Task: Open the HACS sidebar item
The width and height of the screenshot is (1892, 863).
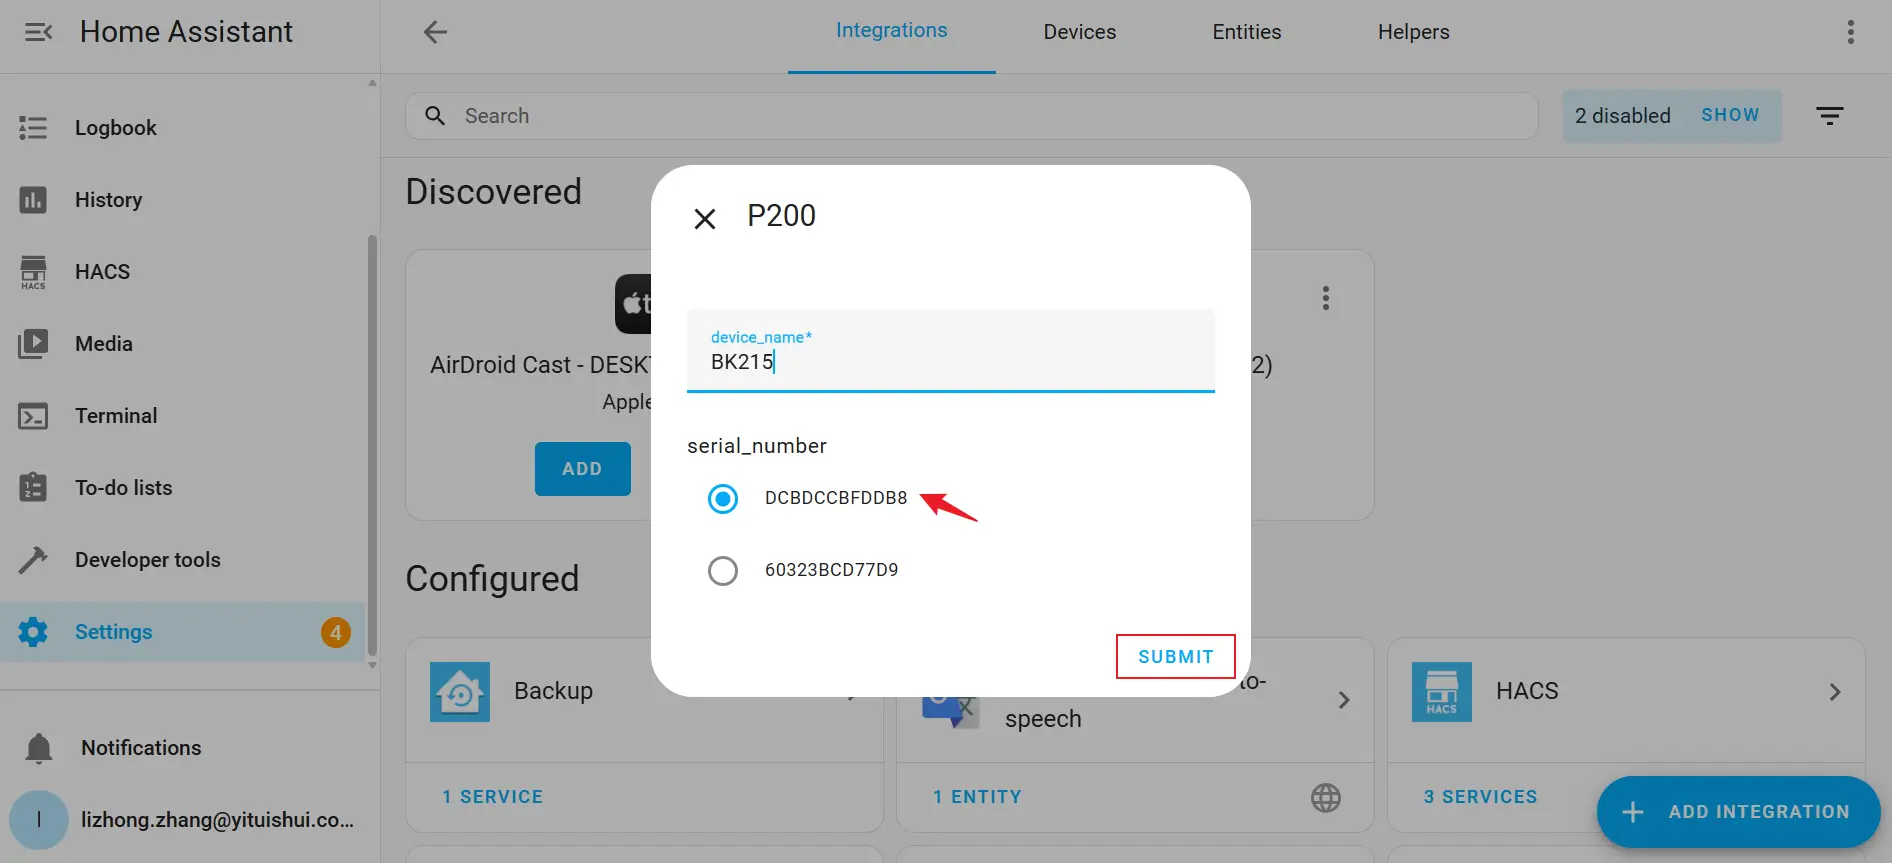Action: click(x=102, y=272)
